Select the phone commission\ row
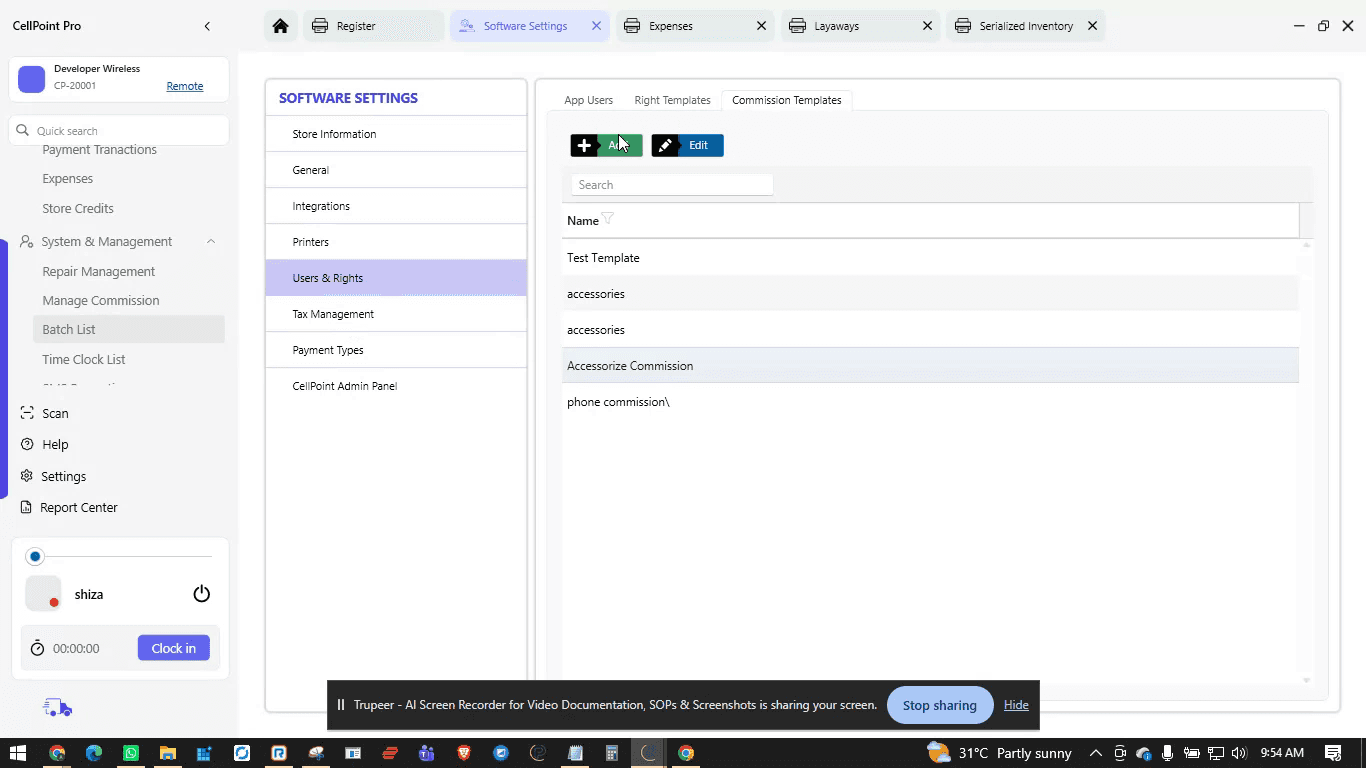Screen dimensions: 1366x768 click(x=930, y=402)
